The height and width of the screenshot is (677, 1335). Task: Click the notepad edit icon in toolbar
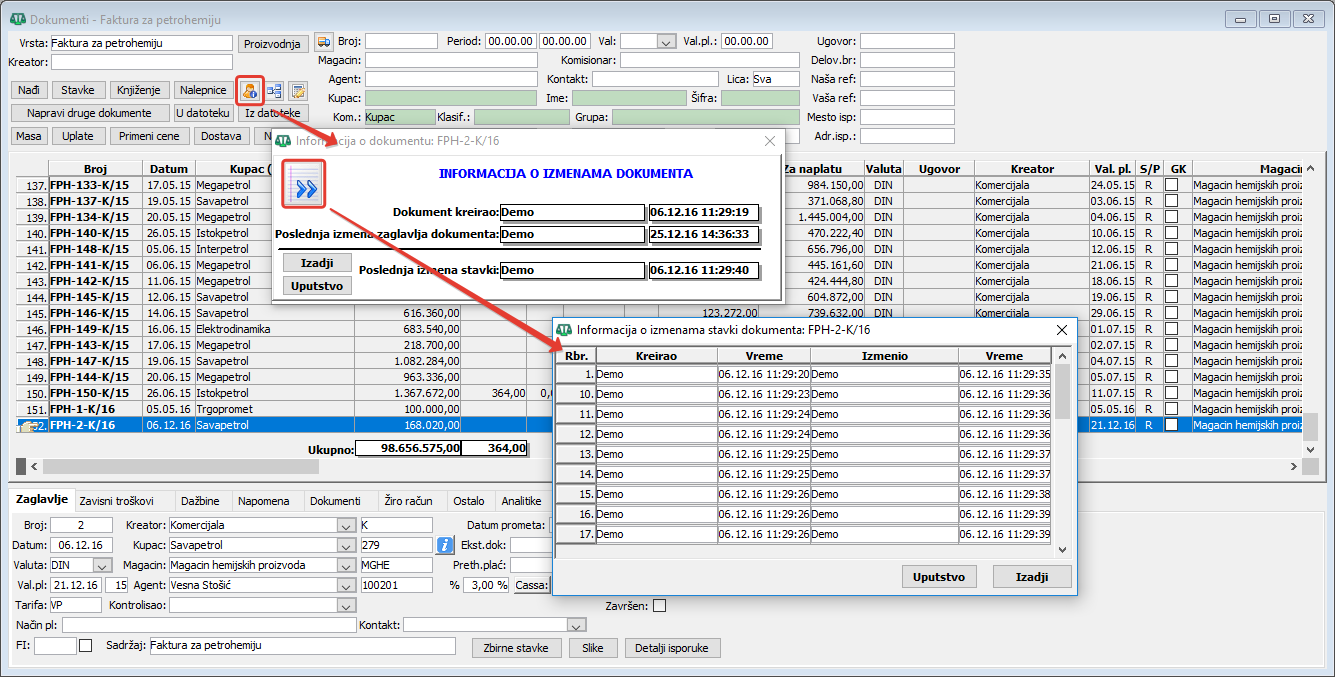tap(298, 91)
